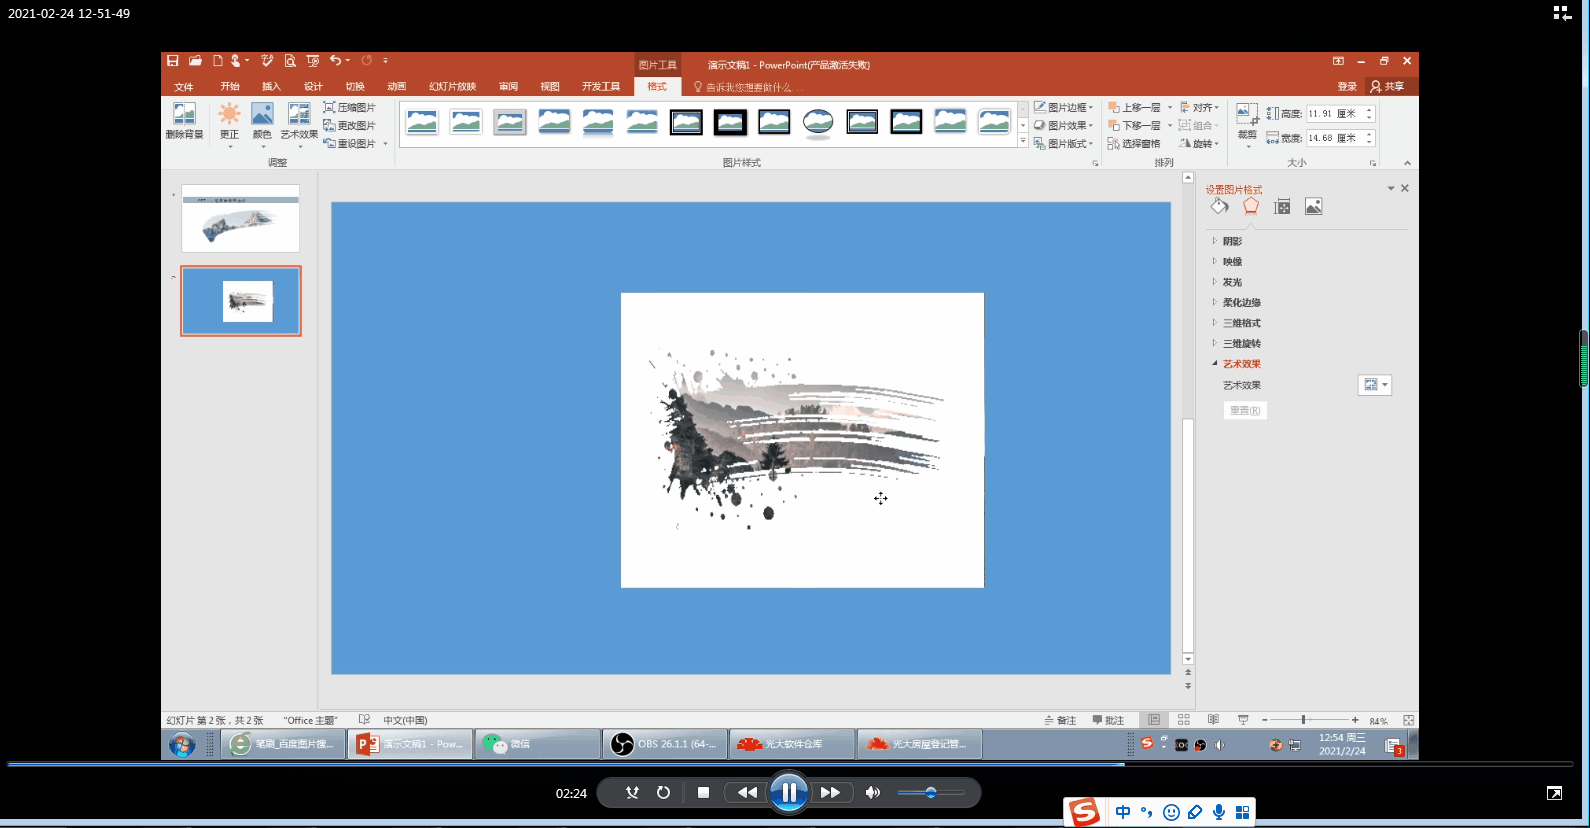Select slide 1 thumbnail
Screen dimensions: 1590x828
click(240, 218)
